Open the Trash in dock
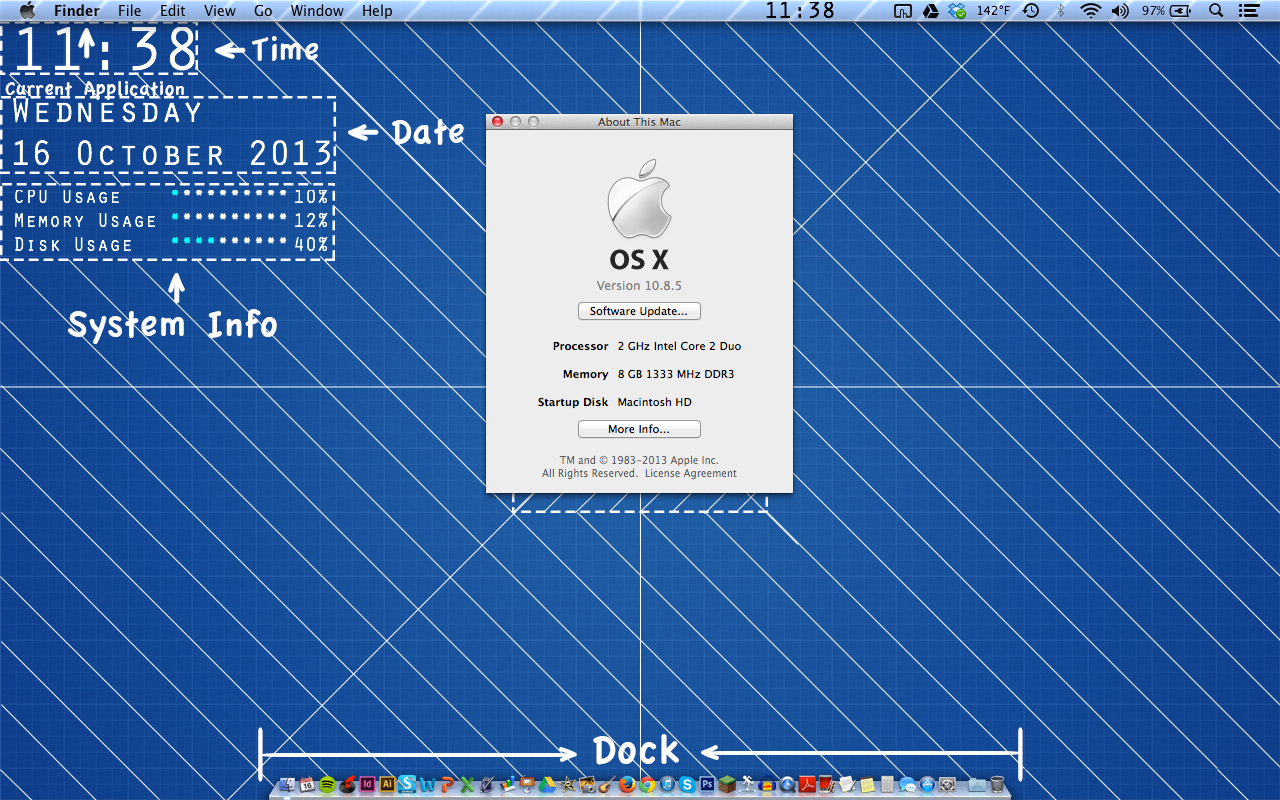The width and height of the screenshot is (1280, 800). pyautogui.click(x=997, y=785)
